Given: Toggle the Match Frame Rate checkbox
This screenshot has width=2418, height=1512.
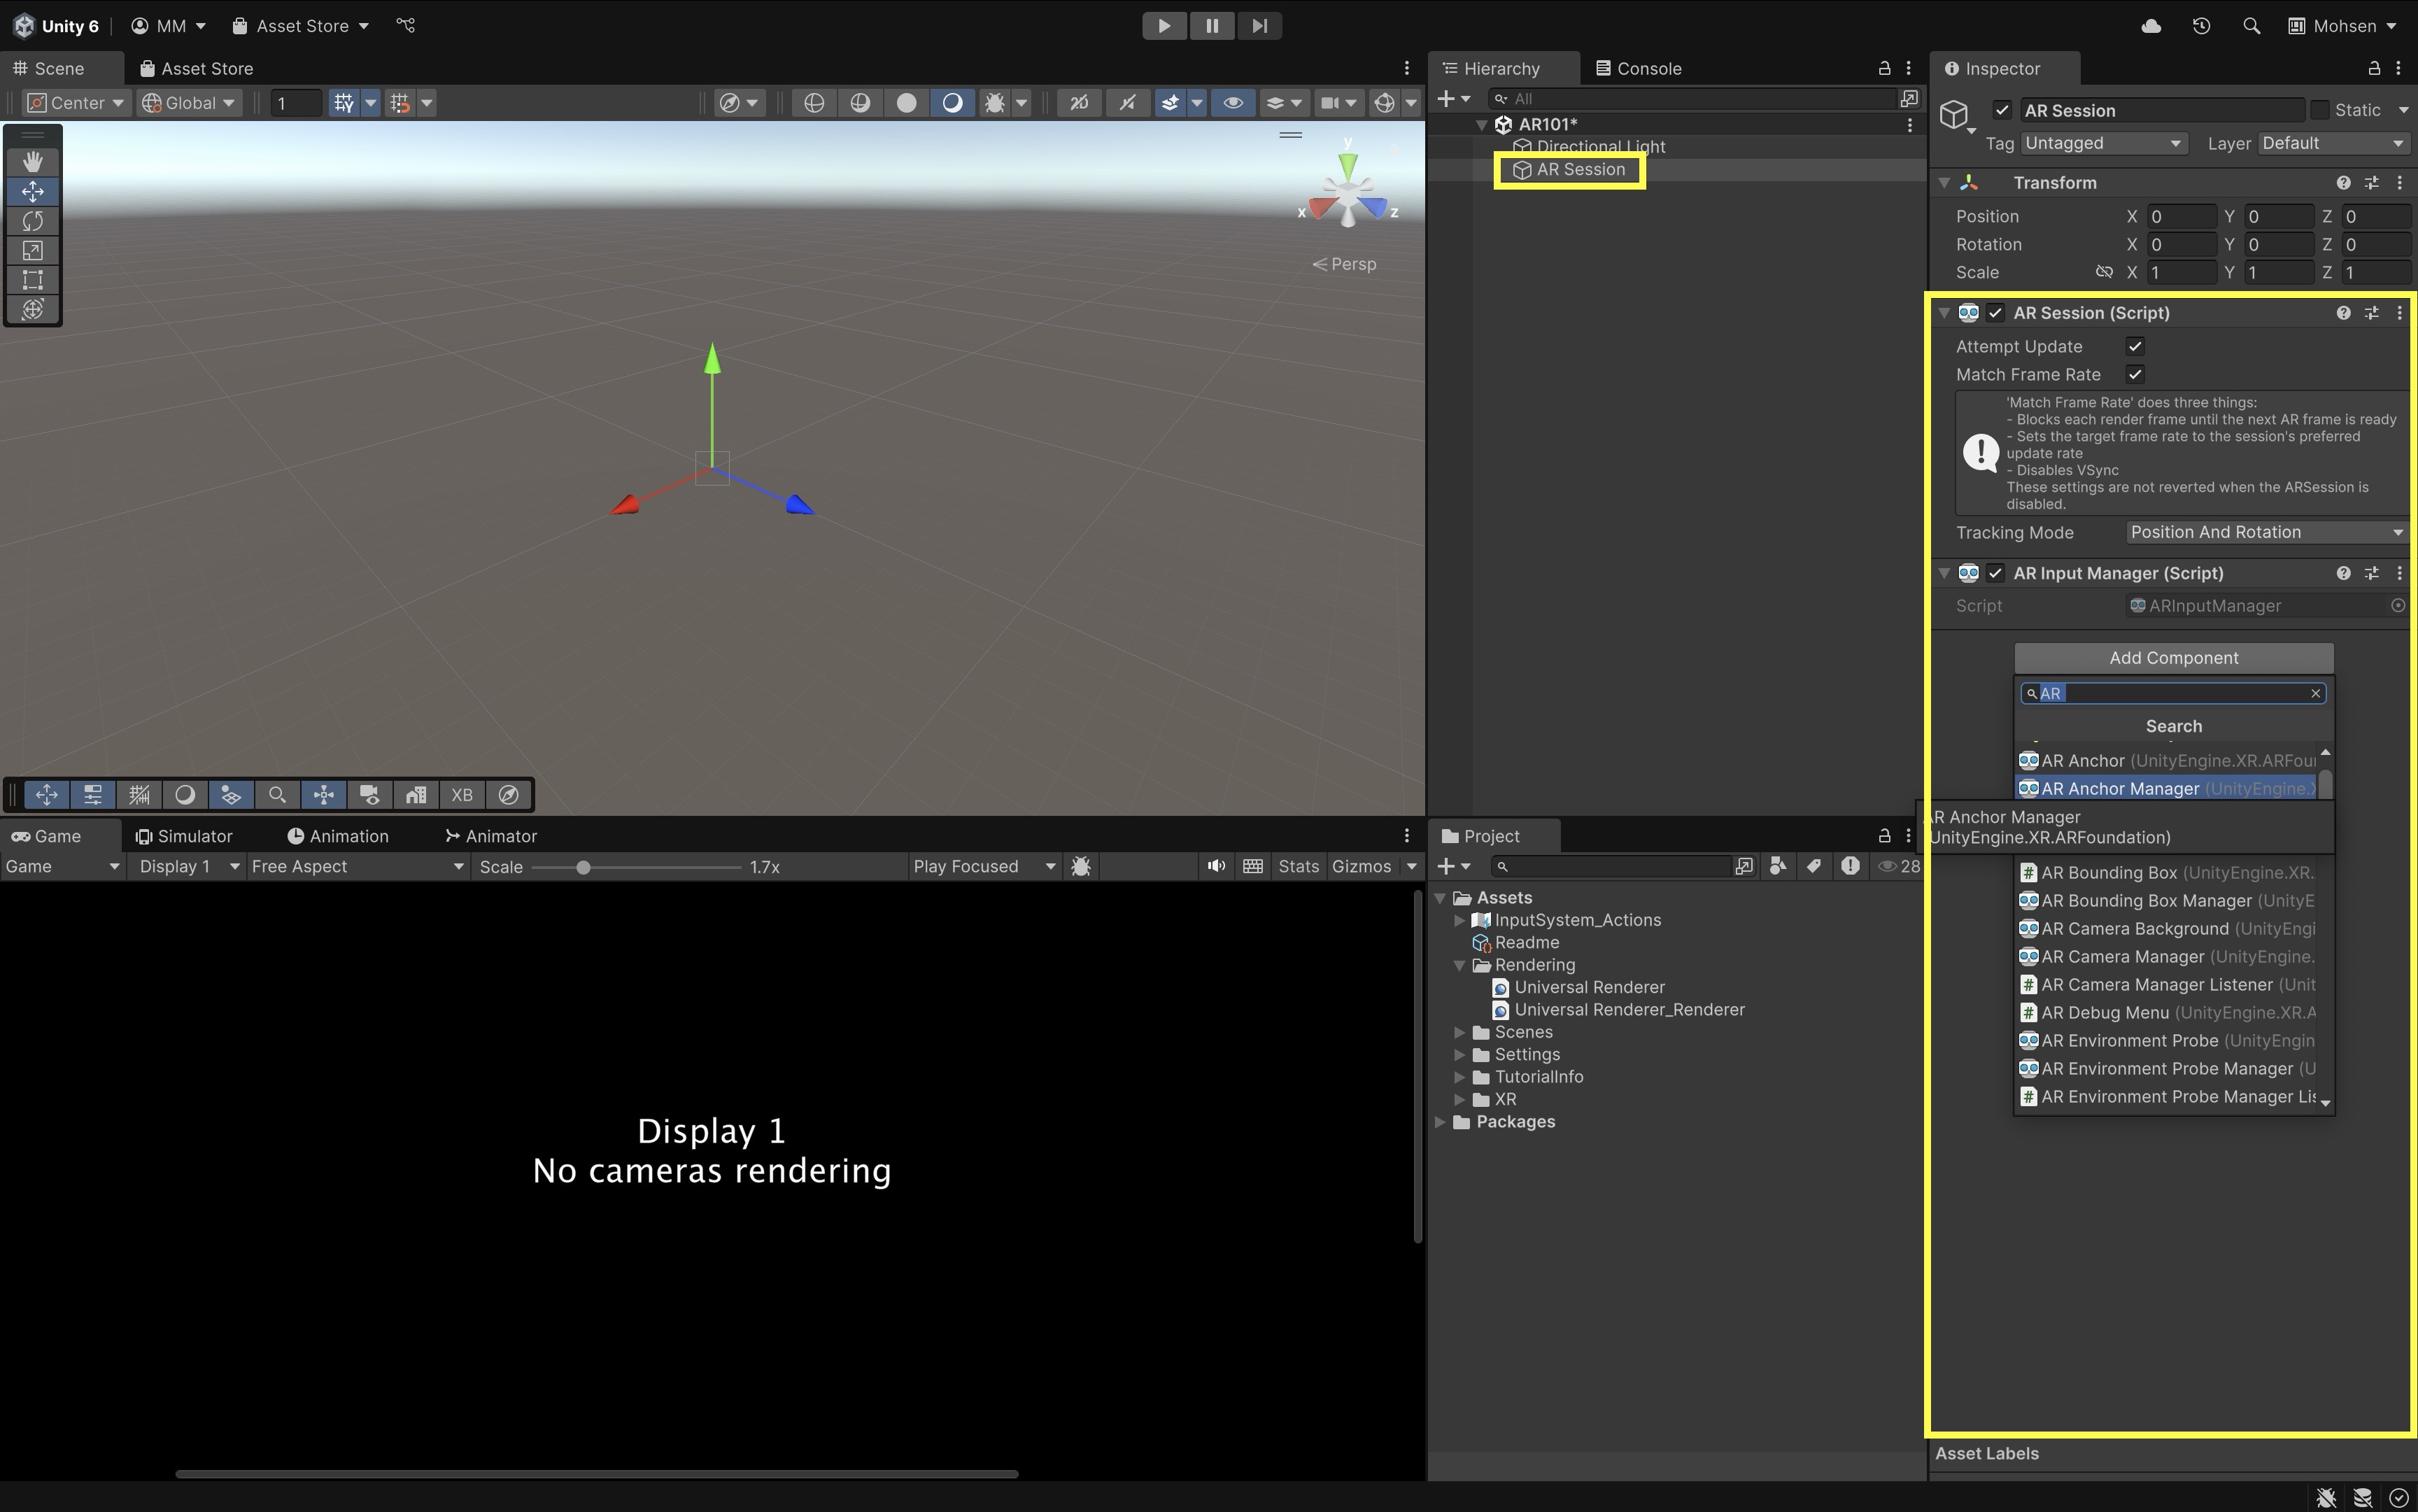Looking at the screenshot, I should pyautogui.click(x=2135, y=374).
